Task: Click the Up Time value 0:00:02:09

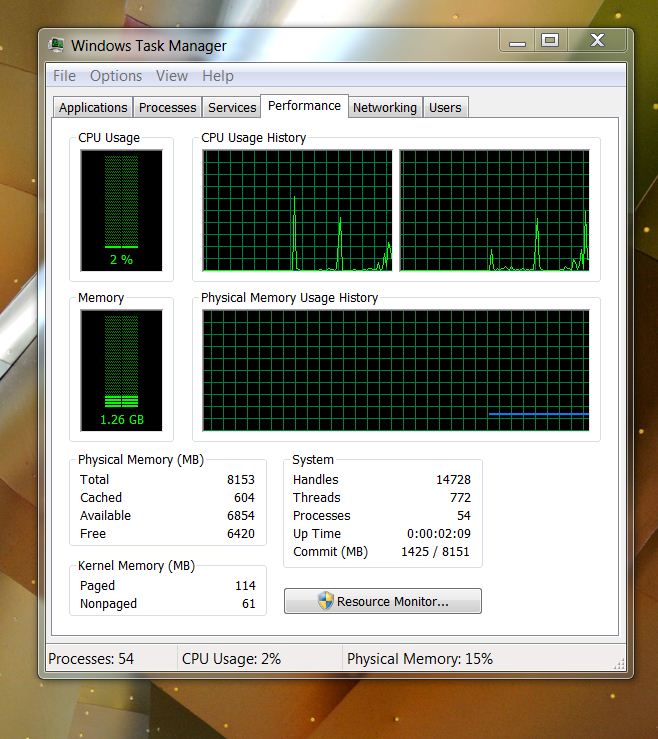Action: 439,534
